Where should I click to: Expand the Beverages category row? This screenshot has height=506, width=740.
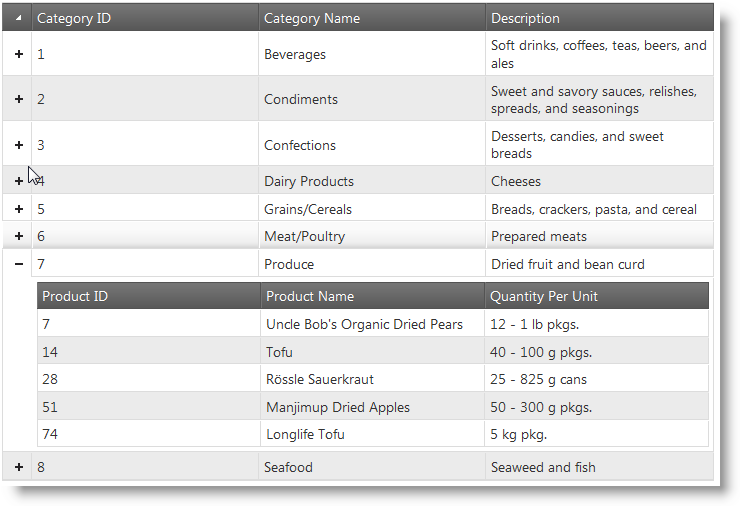[x=19, y=54]
